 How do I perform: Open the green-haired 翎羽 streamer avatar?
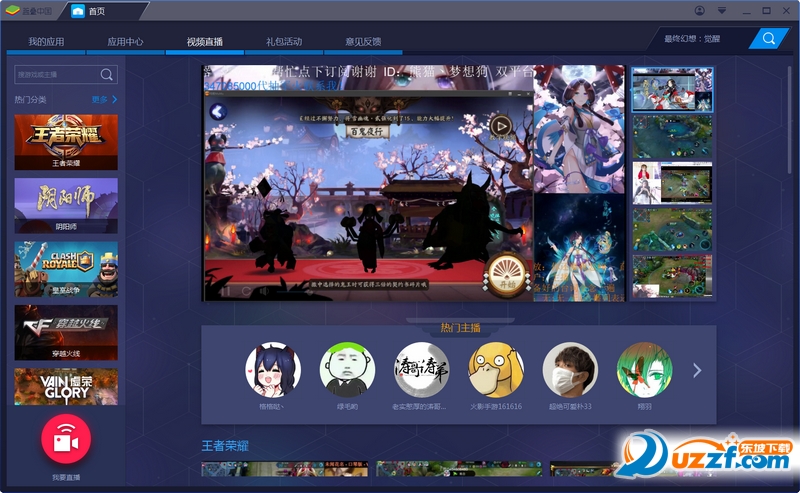click(644, 370)
